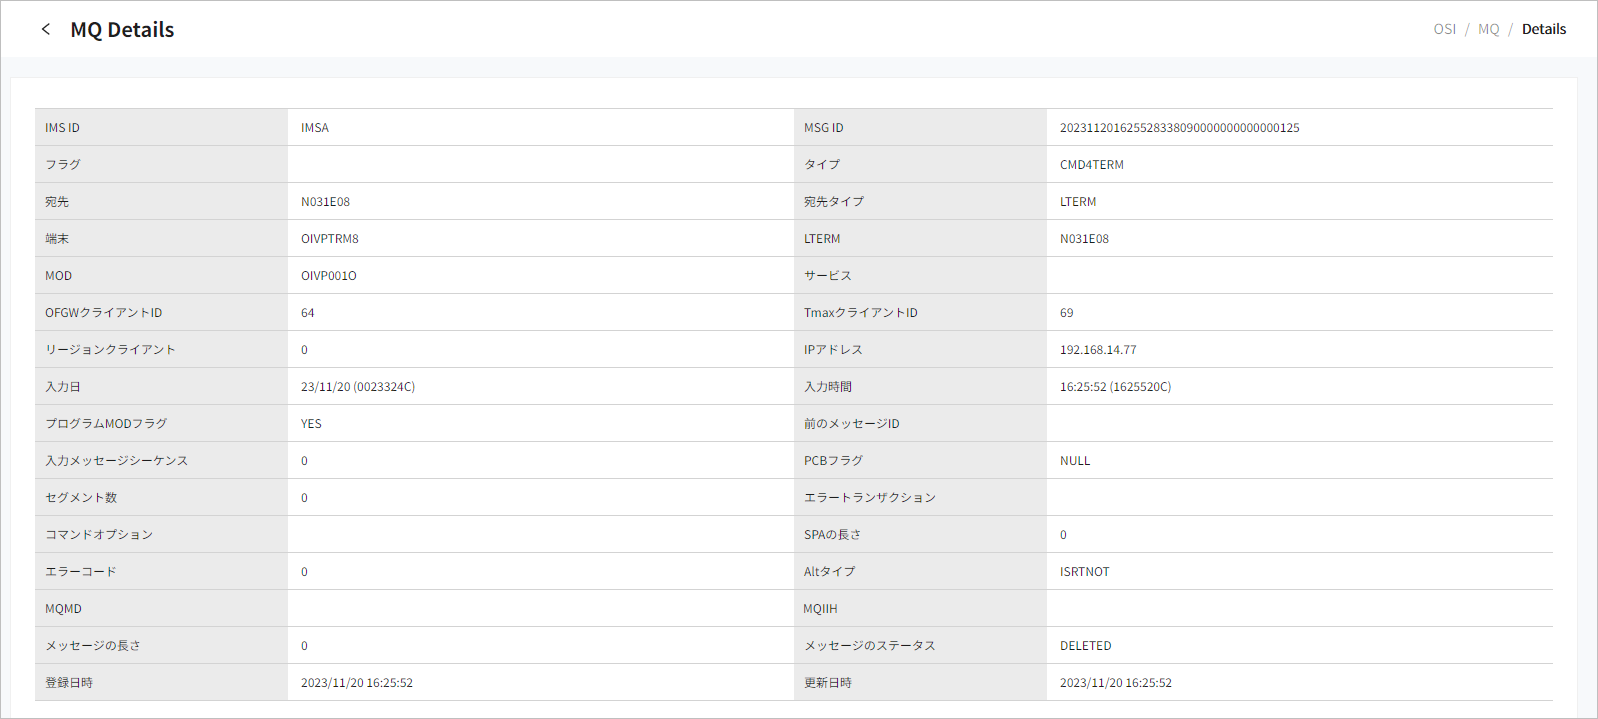This screenshot has height=719, width=1598.
Task: Select the PCB flag NULL value
Action: tap(1075, 461)
